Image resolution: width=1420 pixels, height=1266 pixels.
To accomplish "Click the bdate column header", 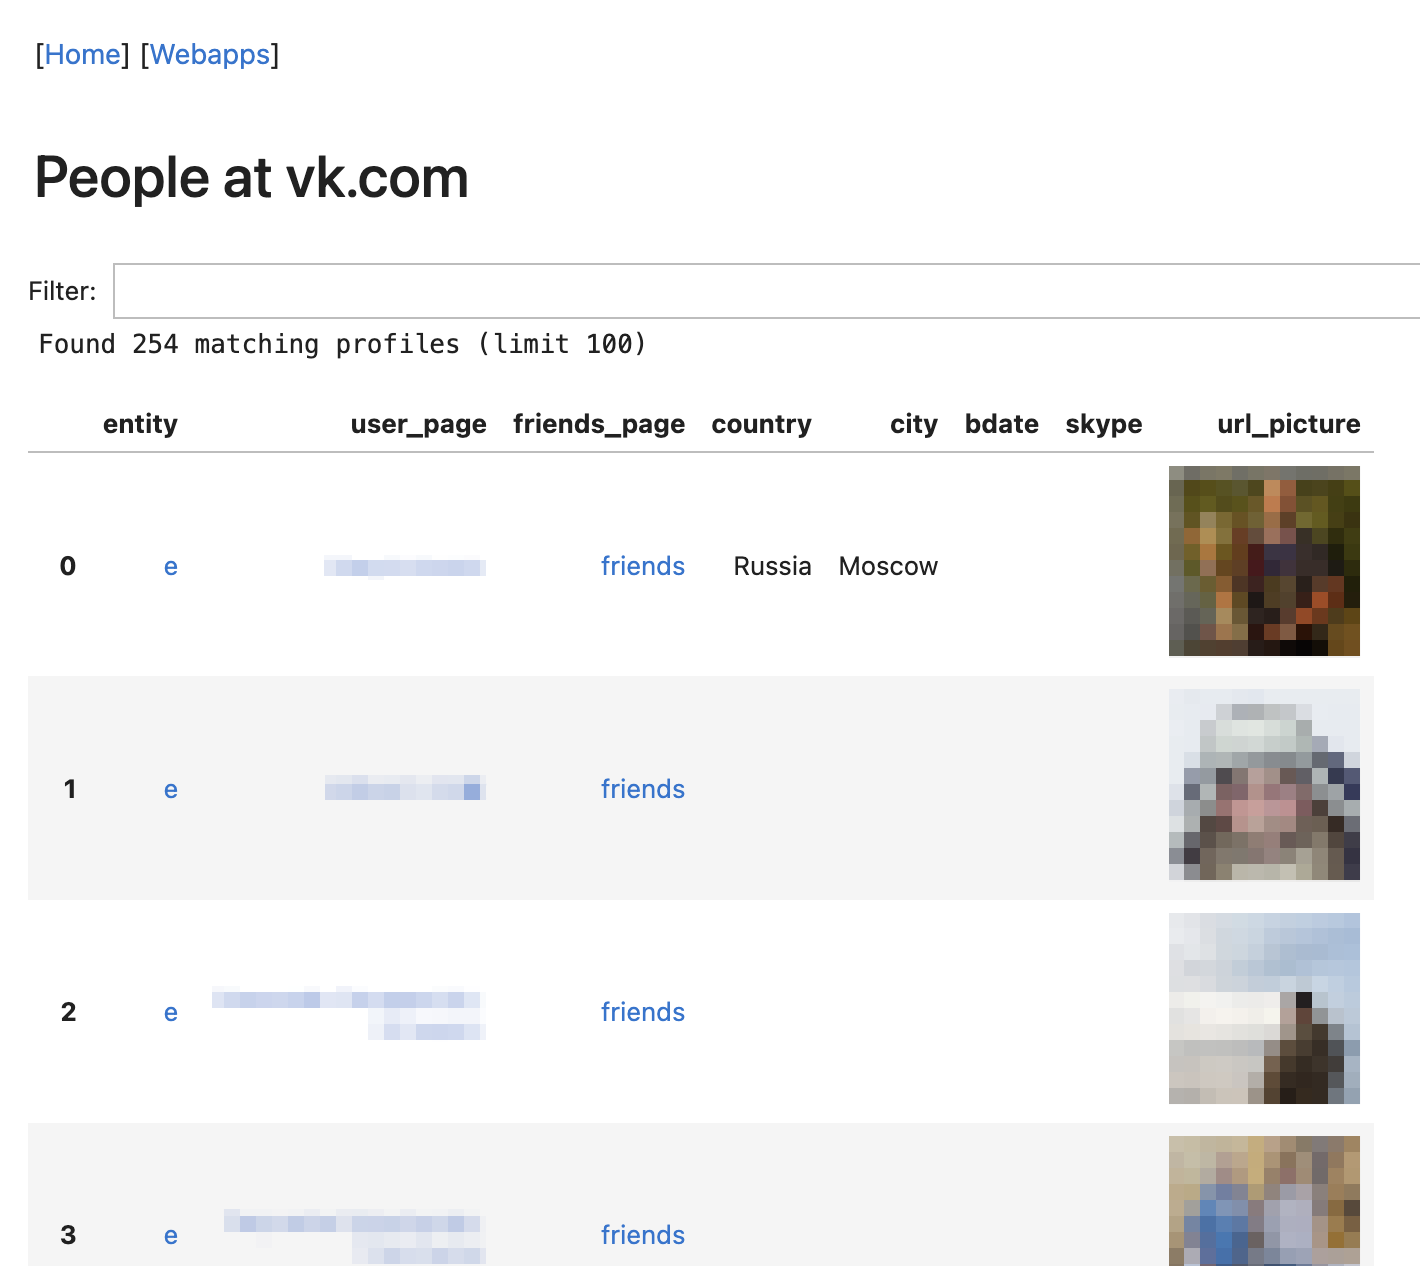I will (x=1001, y=424).
